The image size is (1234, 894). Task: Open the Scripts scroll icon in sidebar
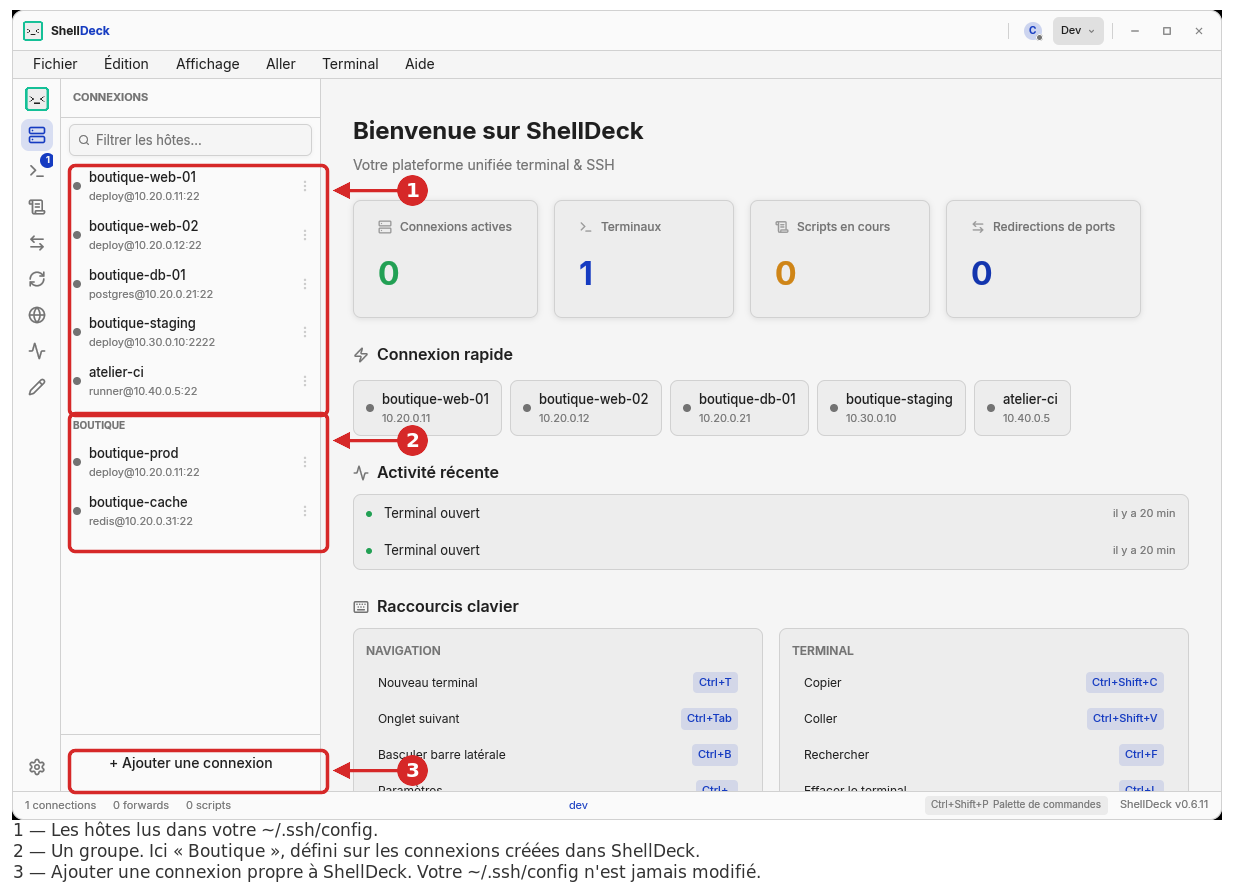(37, 207)
